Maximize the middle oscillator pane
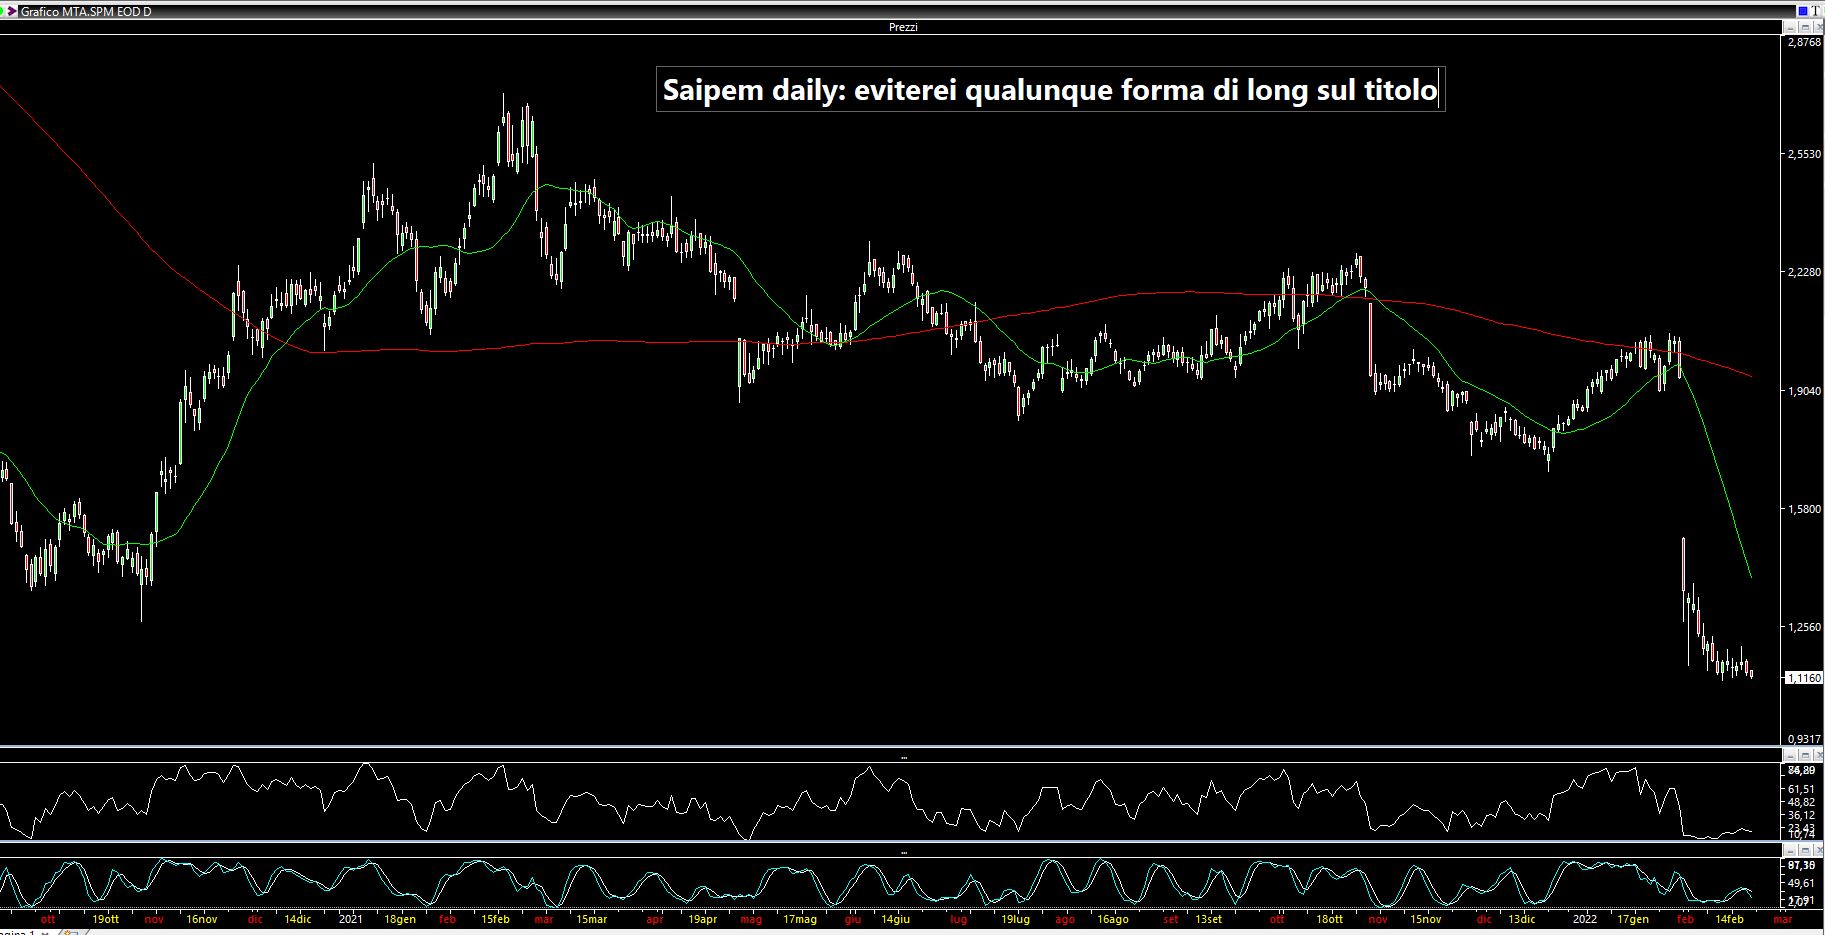This screenshot has height=935, width=1825. pyautogui.click(x=1805, y=755)
